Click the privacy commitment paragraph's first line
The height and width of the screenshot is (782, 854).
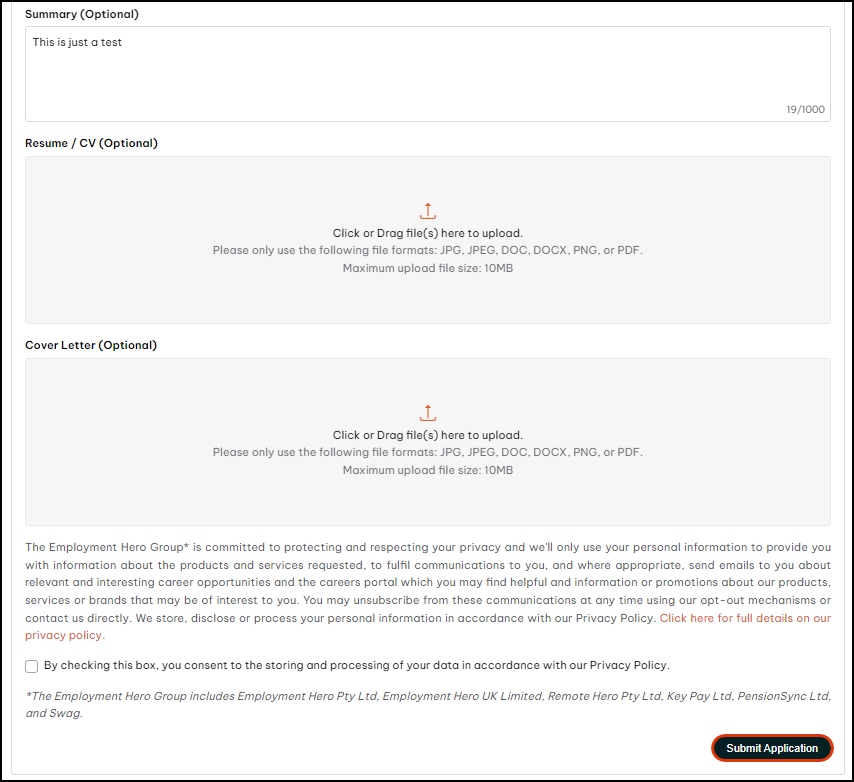(427, 547)
